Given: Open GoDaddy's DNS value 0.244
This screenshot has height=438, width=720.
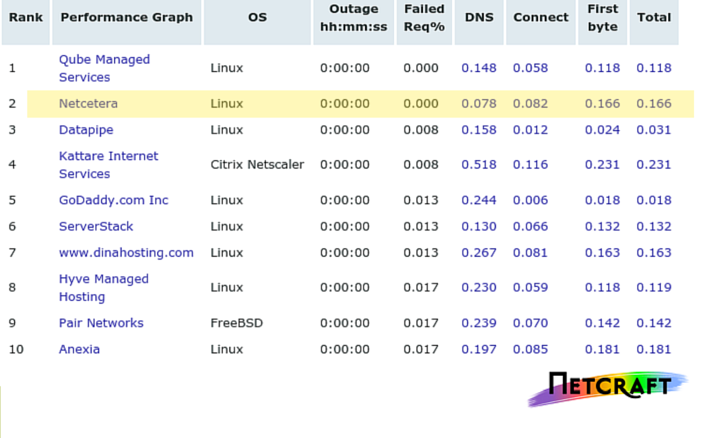Looking at the screenshot, I should [x=479, y=200].
